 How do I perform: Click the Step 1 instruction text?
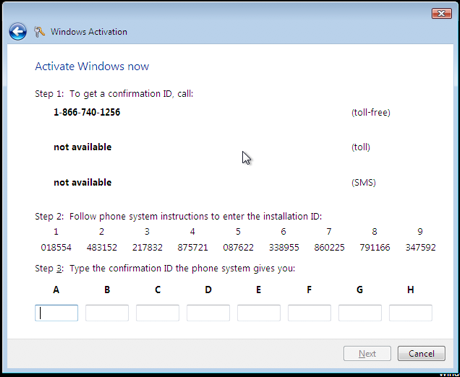[114, 94]
